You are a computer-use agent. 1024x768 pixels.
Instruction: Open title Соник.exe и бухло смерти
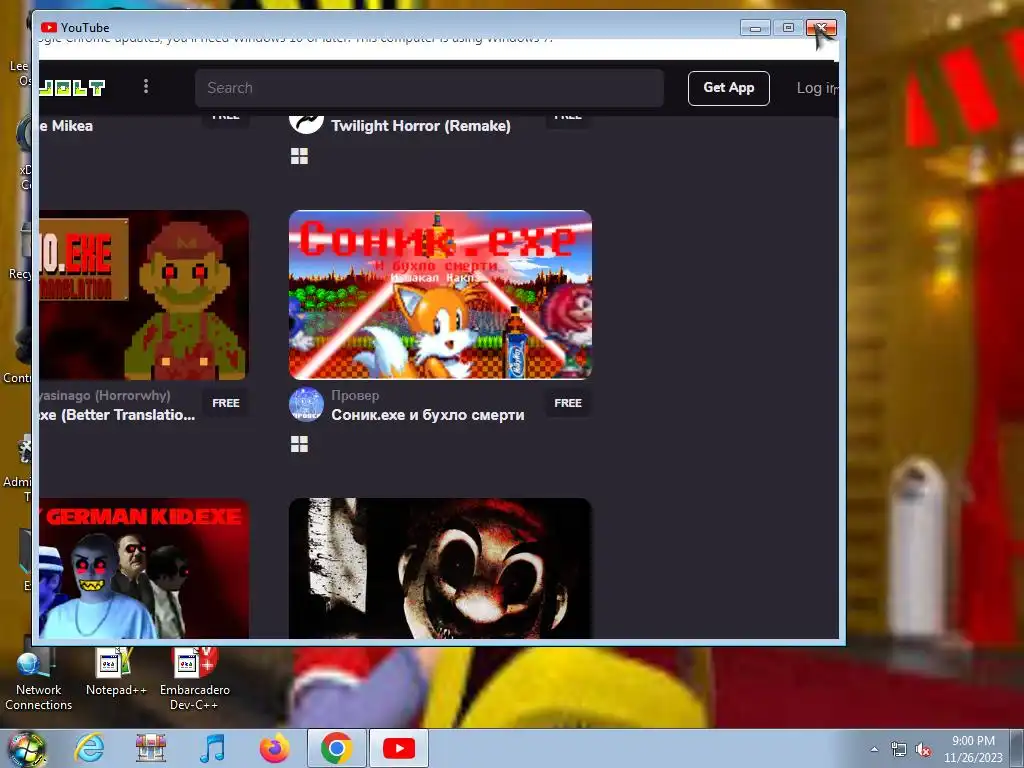[x=428, y=415]
